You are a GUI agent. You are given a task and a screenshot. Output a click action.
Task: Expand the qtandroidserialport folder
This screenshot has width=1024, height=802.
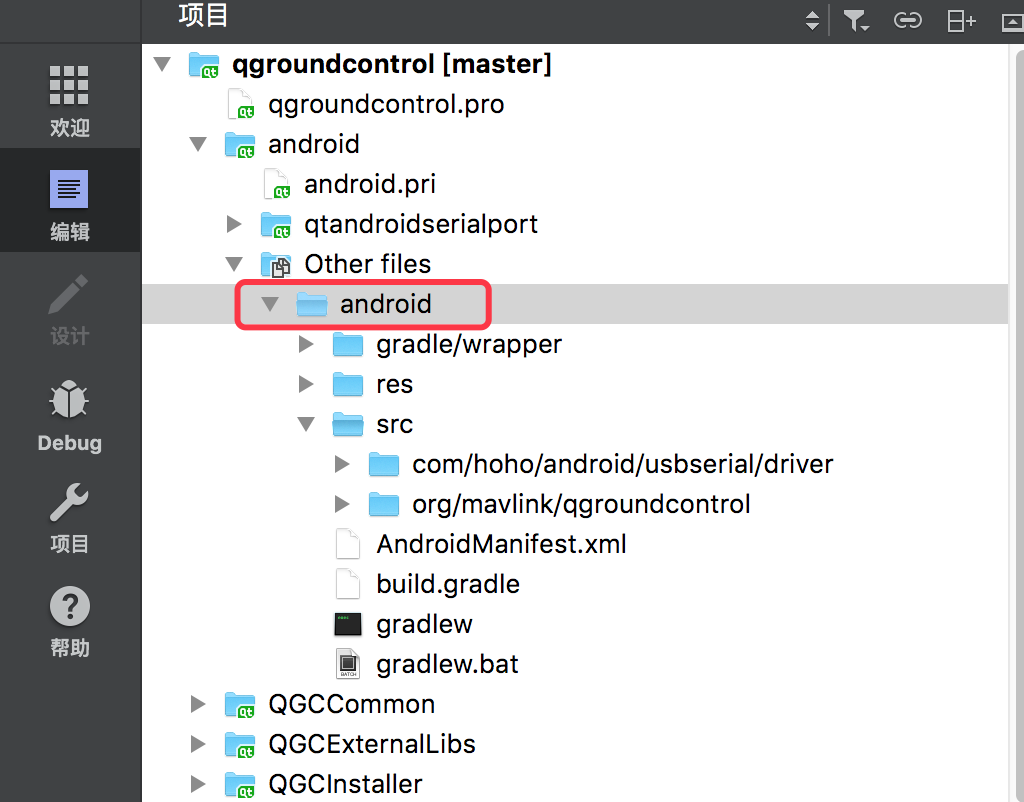pyautogui.click(x=233, y=224)
